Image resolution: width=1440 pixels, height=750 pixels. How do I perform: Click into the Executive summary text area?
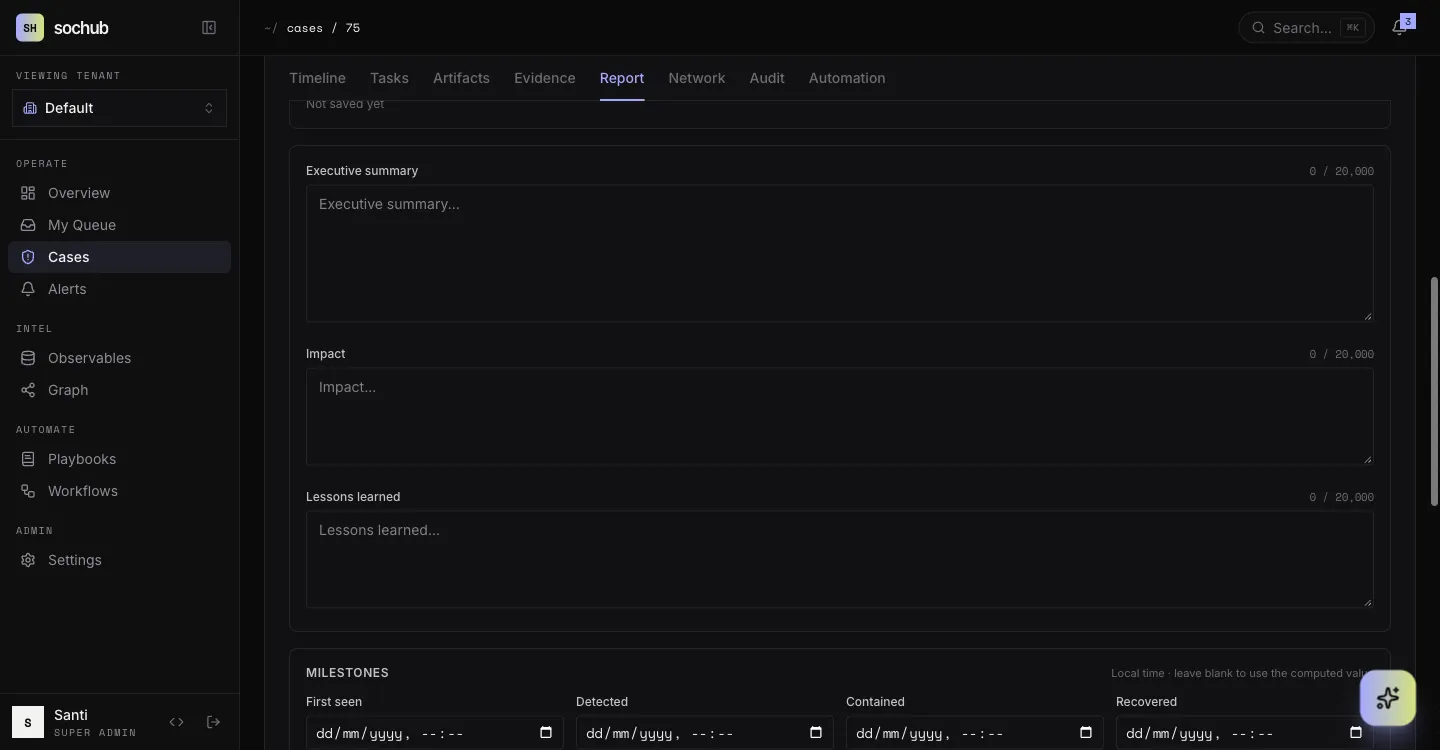(x=839, y=253)
